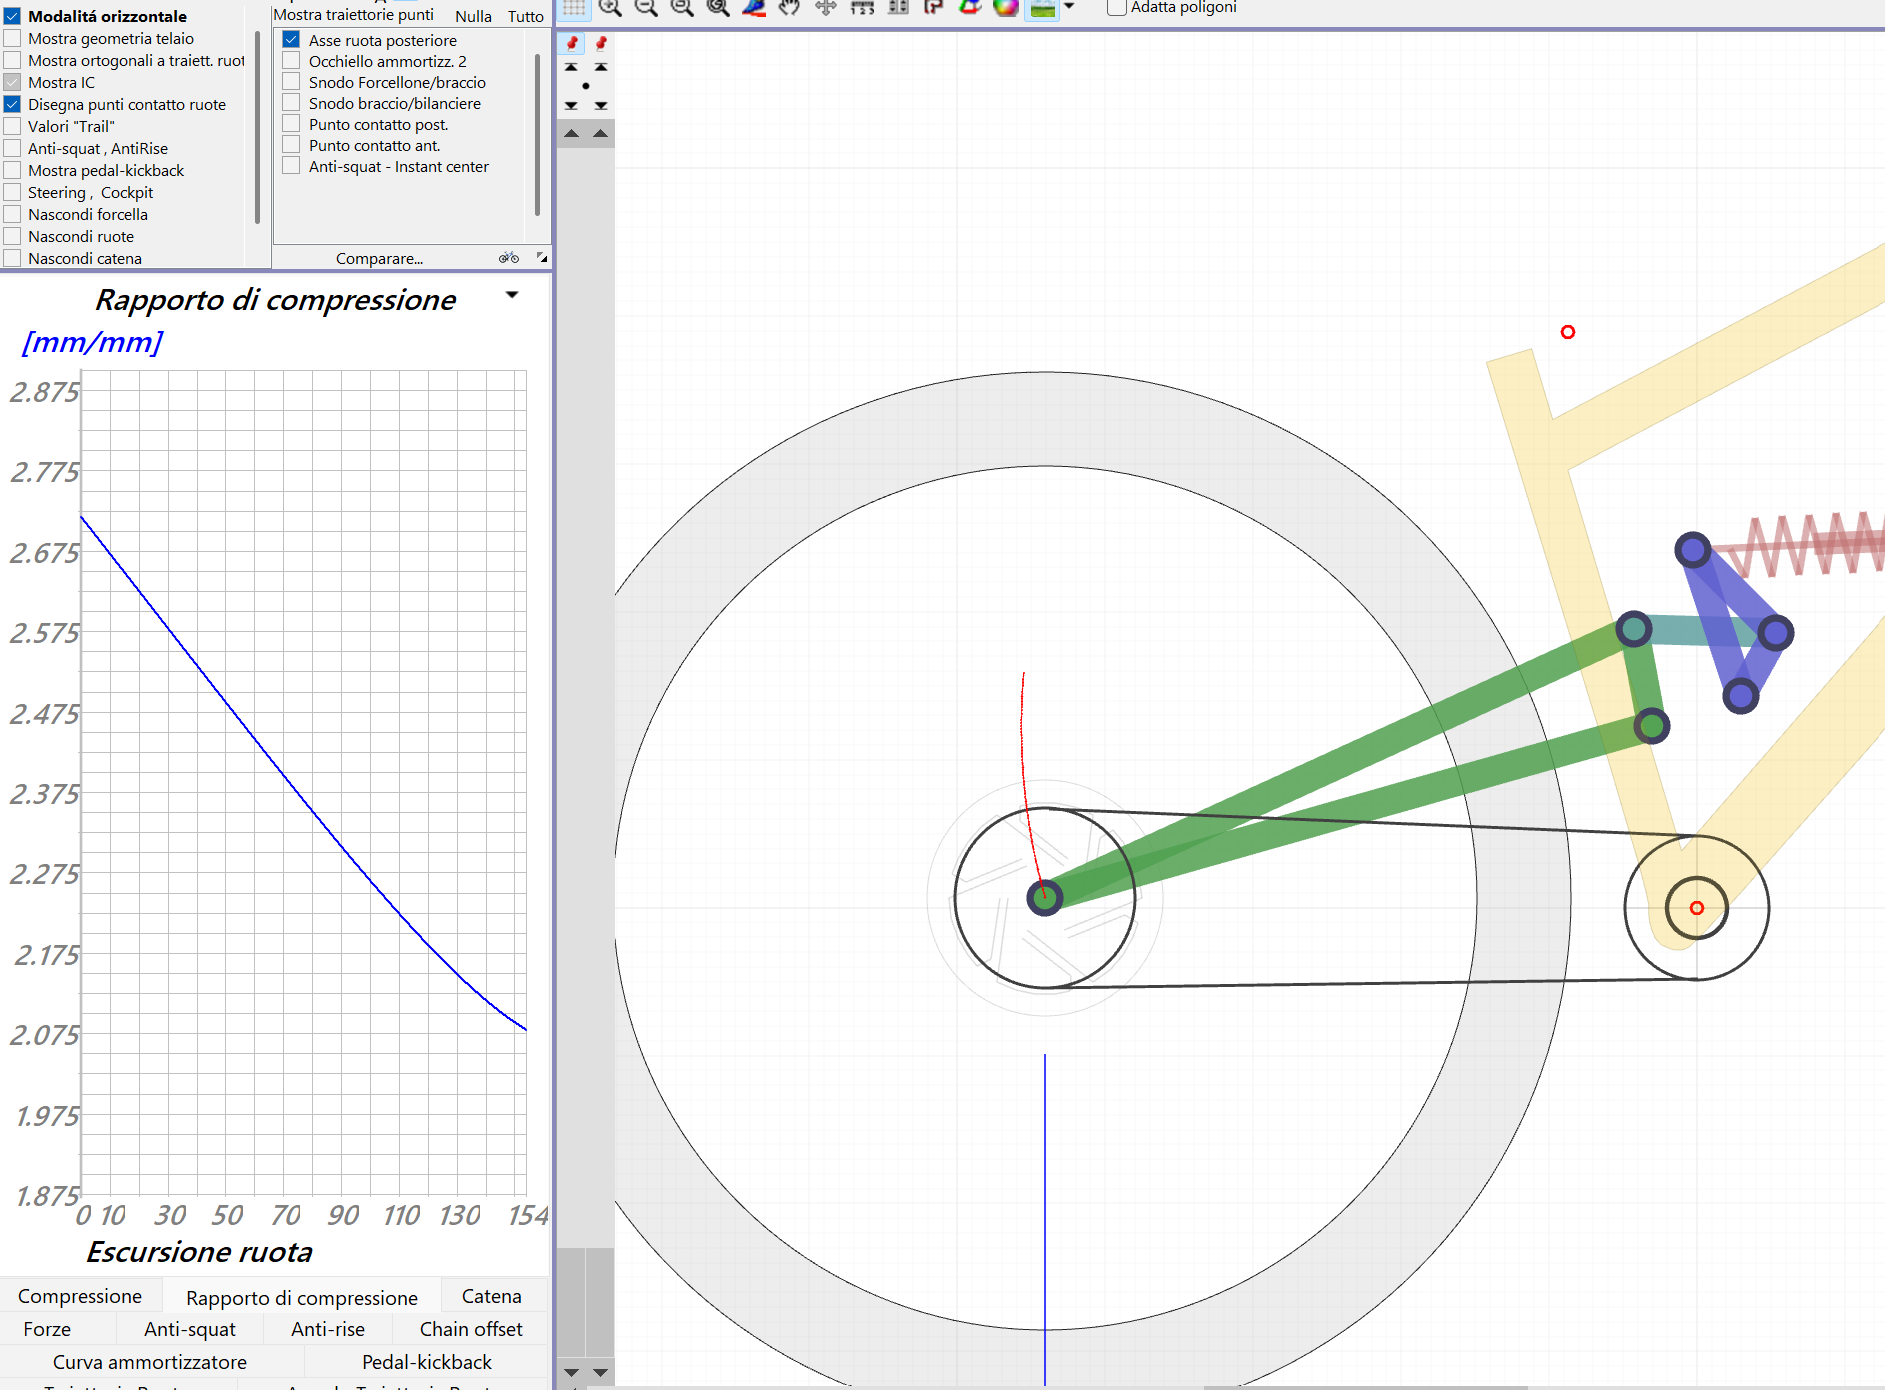Switch to the Catena tab
Screen dimensions: 1885x1390
click(x=492, y=1296)
